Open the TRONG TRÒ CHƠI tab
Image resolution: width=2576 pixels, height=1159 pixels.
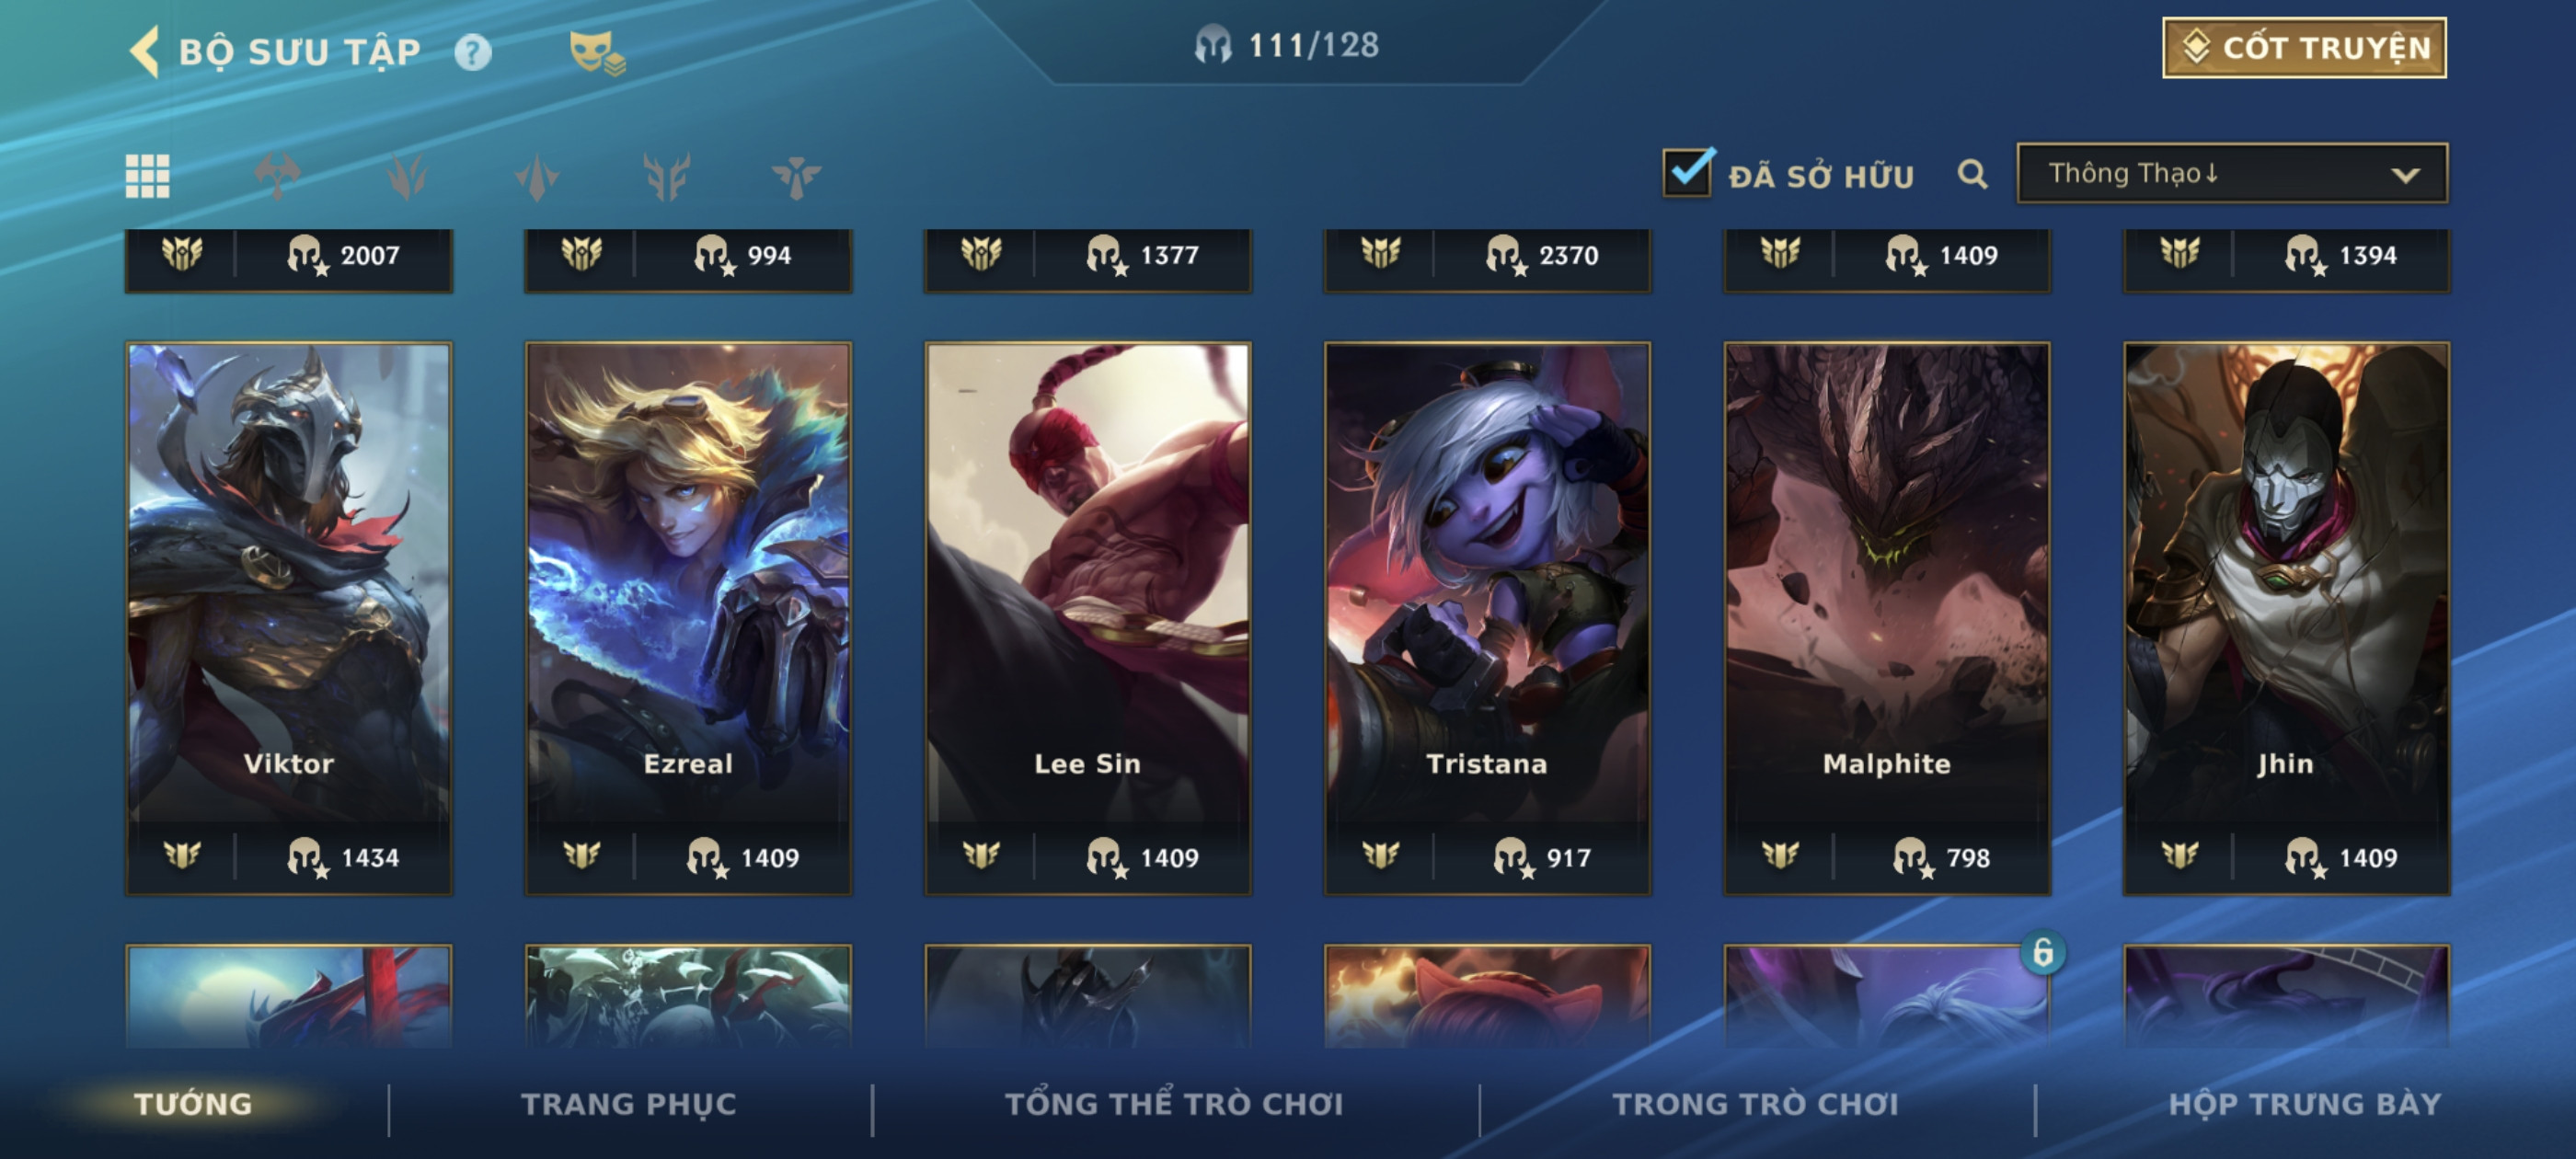pyautogui.click(x=1755, y=1104)
